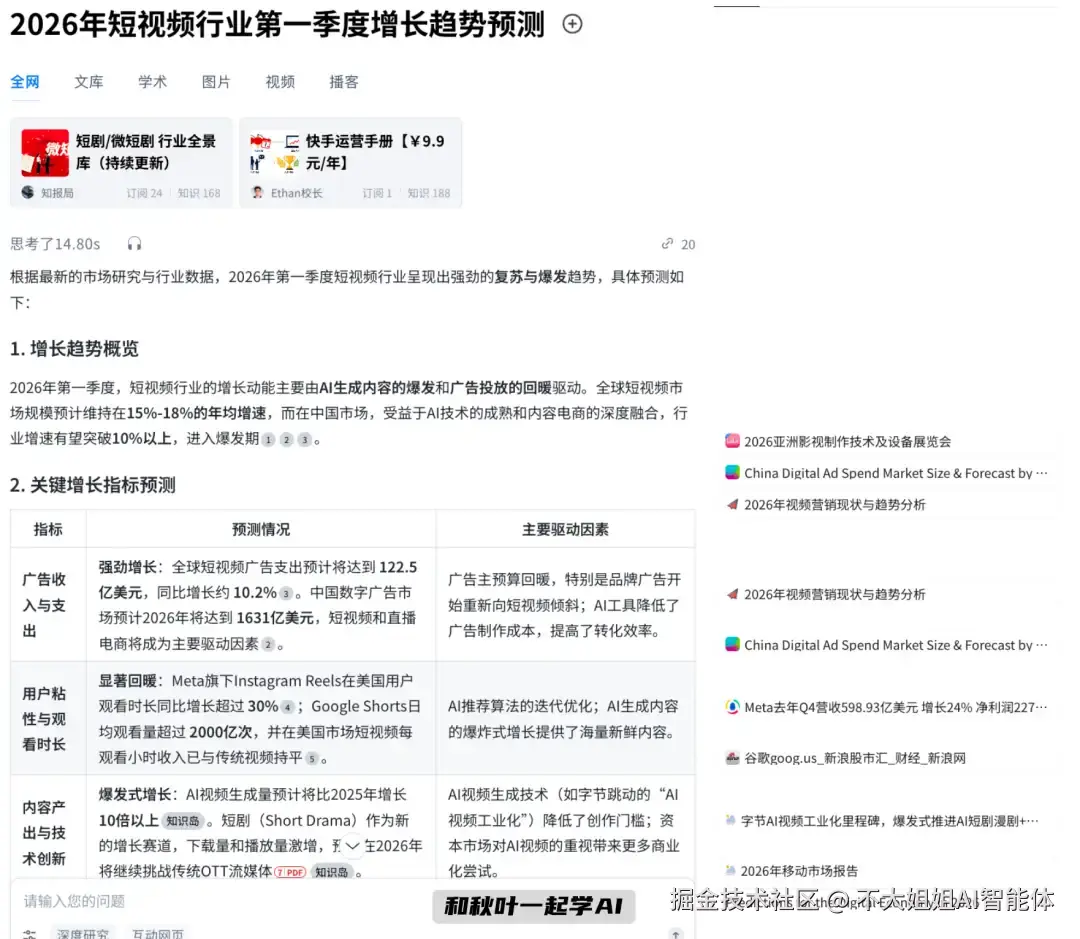Open source icon for 2026亚洲影视制作技术及设备展览会

(732, 441)
